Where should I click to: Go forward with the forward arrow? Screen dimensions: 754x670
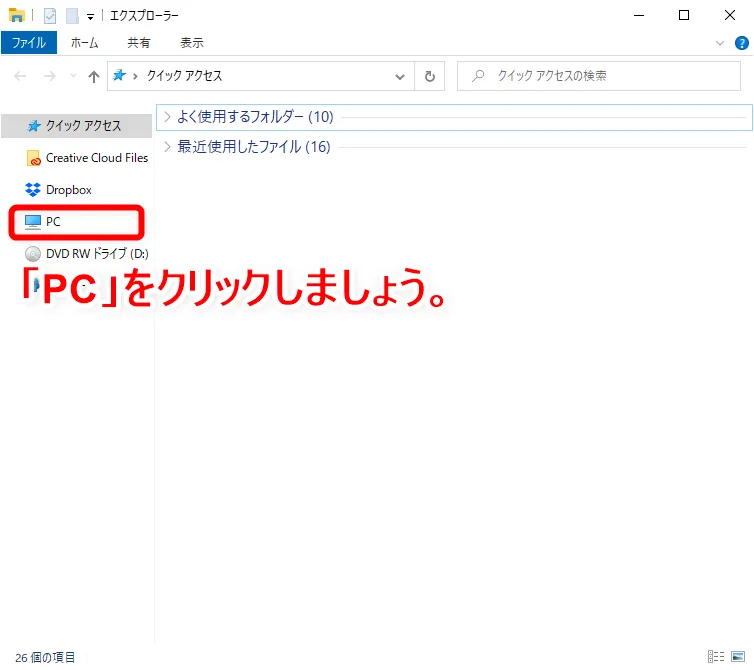coord(50,76)
